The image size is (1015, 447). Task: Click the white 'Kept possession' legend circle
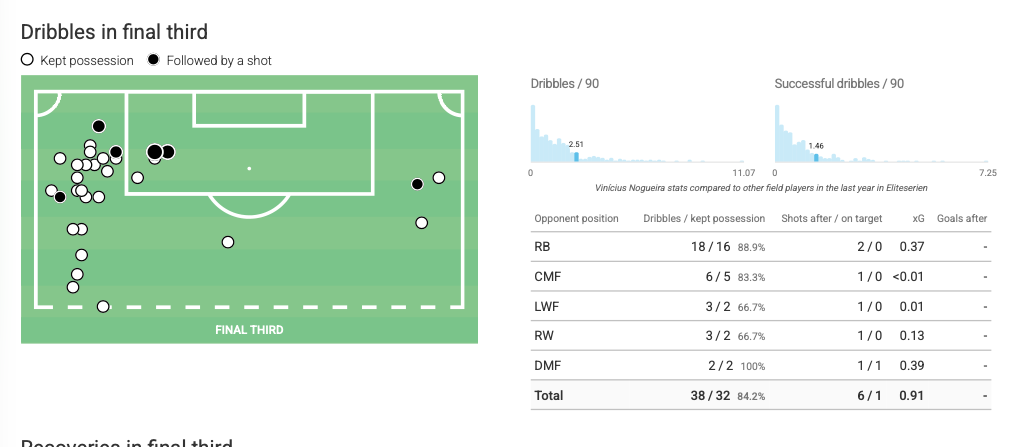27,60
